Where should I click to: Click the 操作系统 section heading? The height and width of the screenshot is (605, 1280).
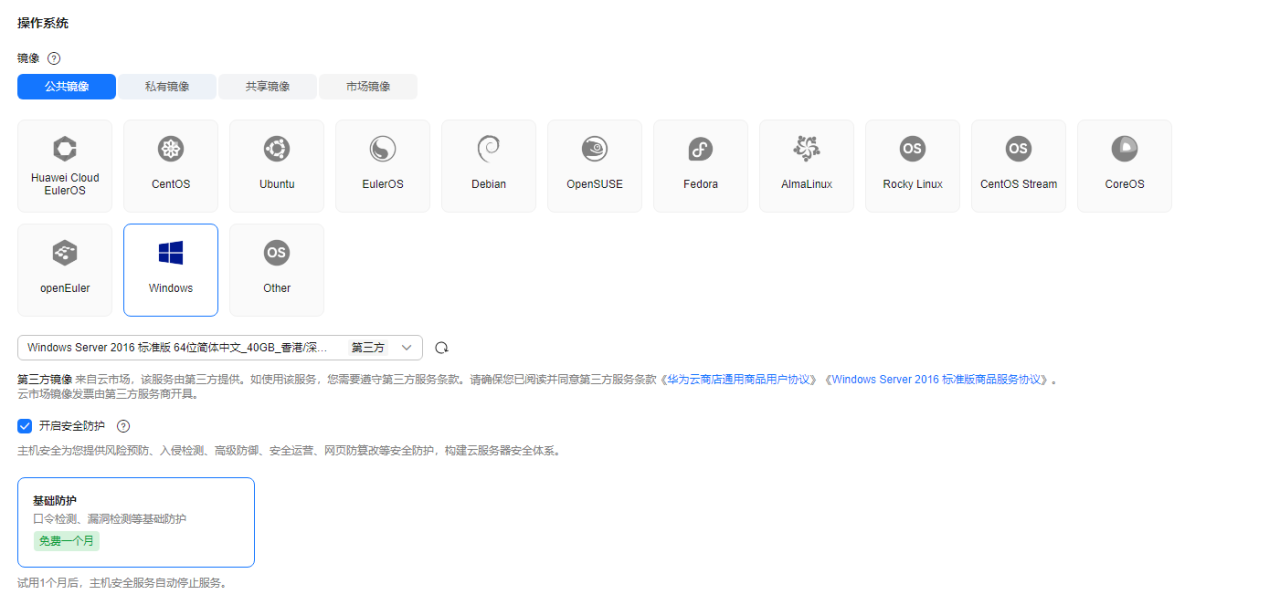coord(43,23)
